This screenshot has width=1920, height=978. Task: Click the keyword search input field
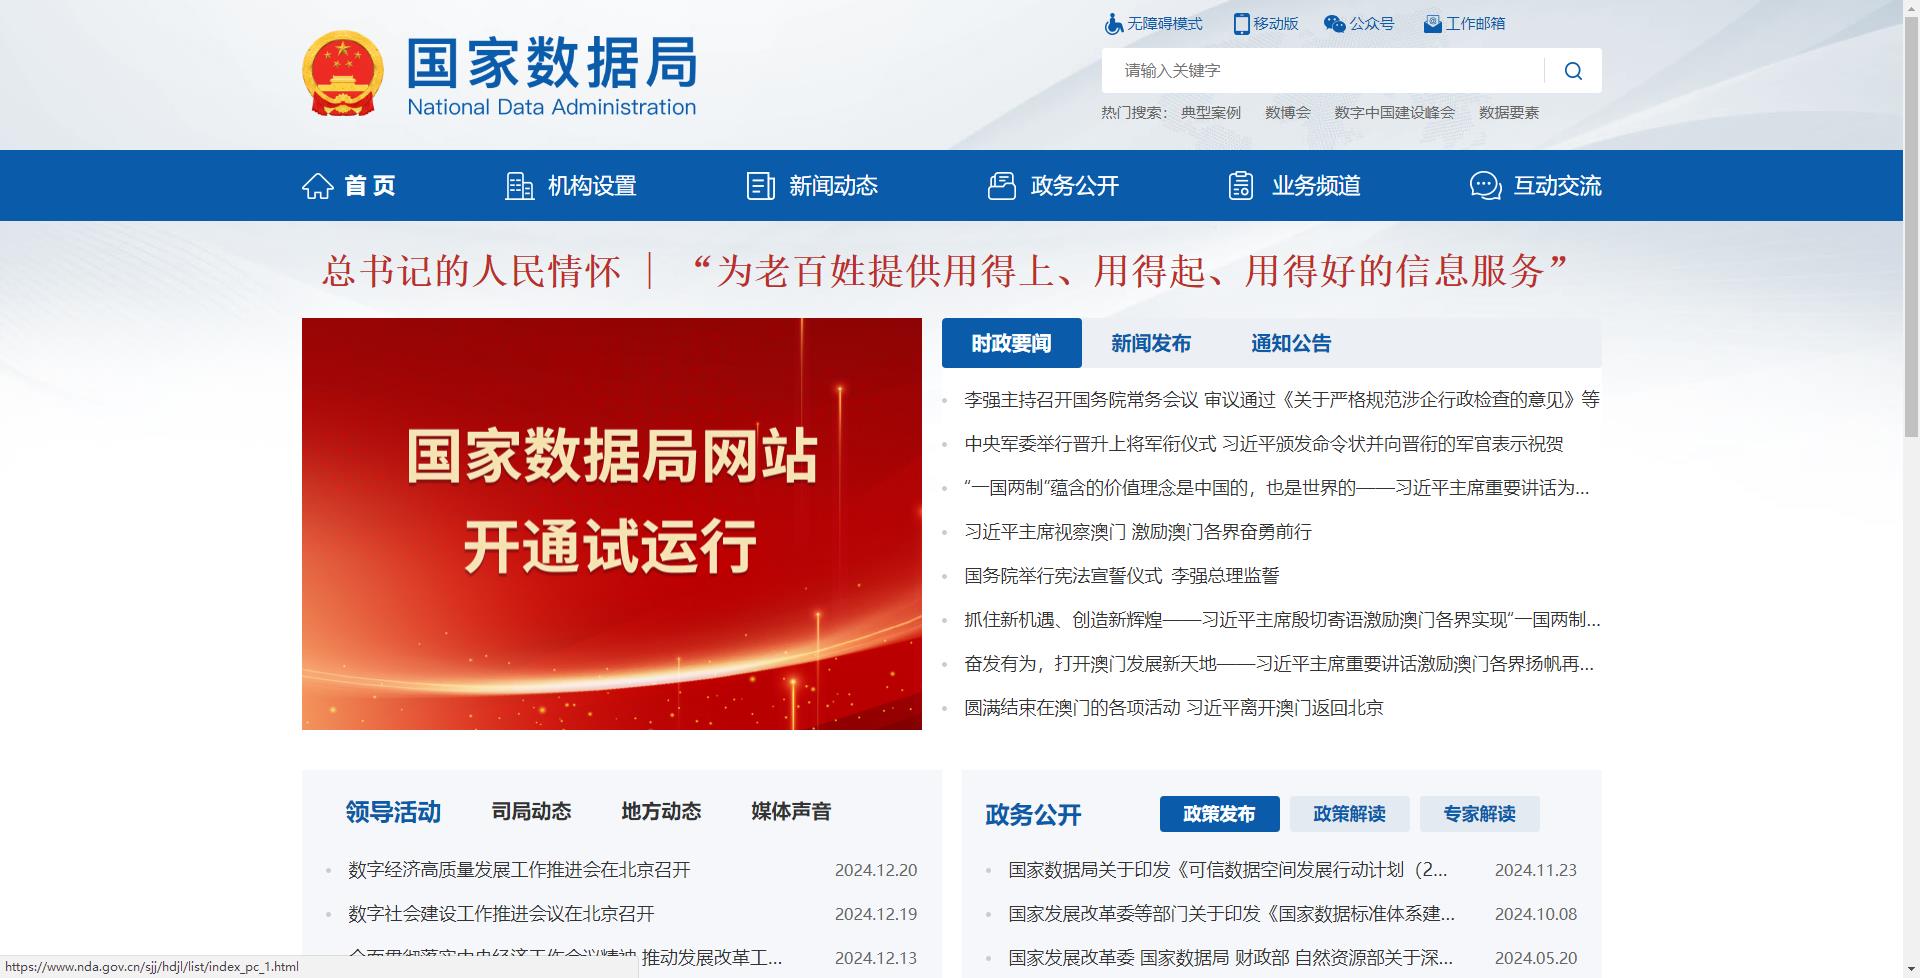click(1323, 71)
